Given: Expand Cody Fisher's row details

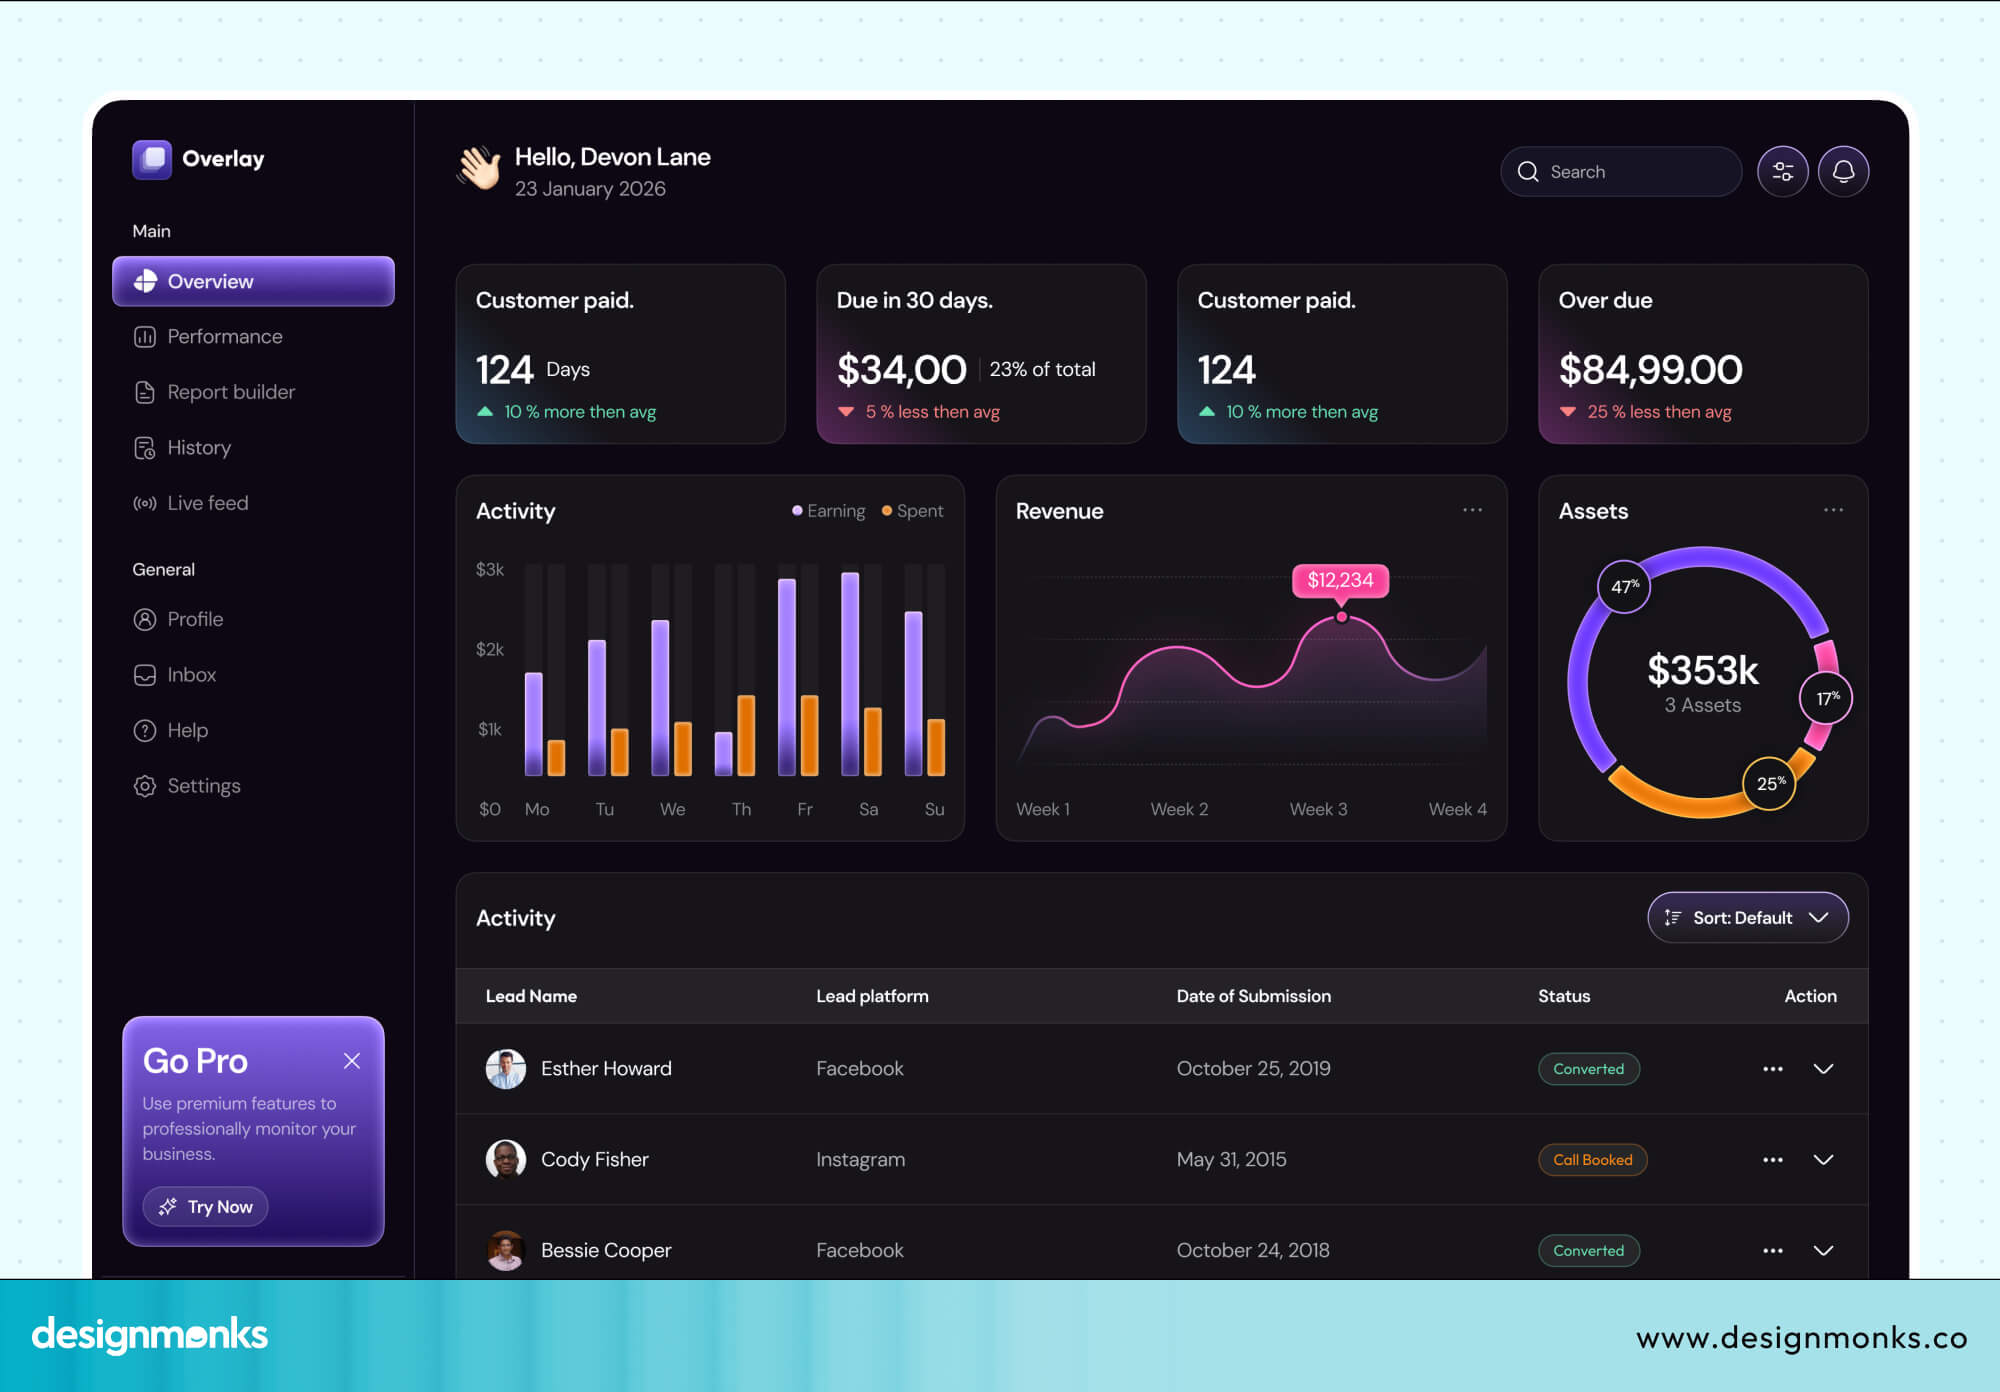Looking at the screenshot, I should coord(1823,1160).
